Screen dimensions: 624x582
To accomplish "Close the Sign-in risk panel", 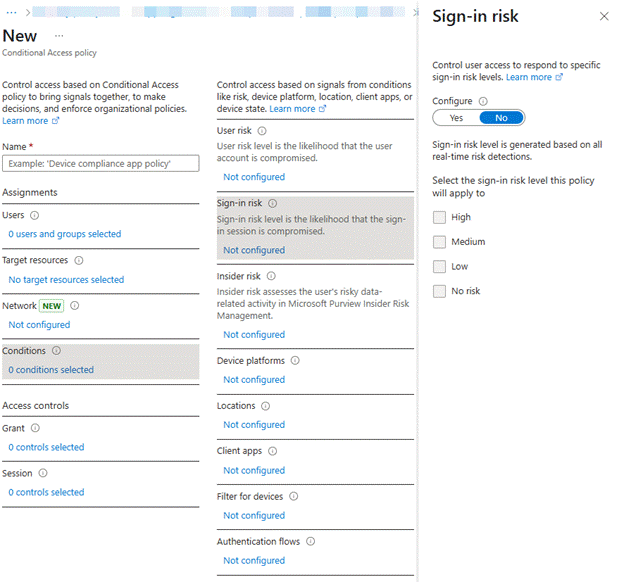I will click(603, 17).
